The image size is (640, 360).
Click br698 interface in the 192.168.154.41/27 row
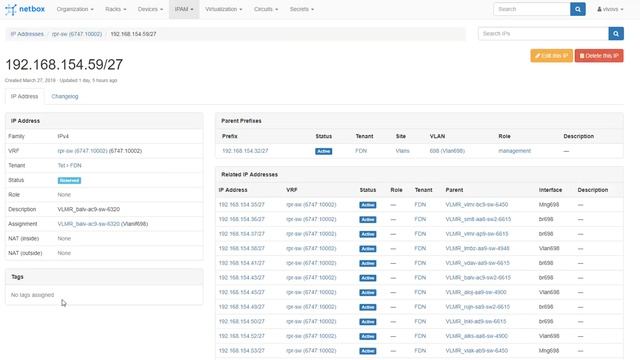click(546, 263)
